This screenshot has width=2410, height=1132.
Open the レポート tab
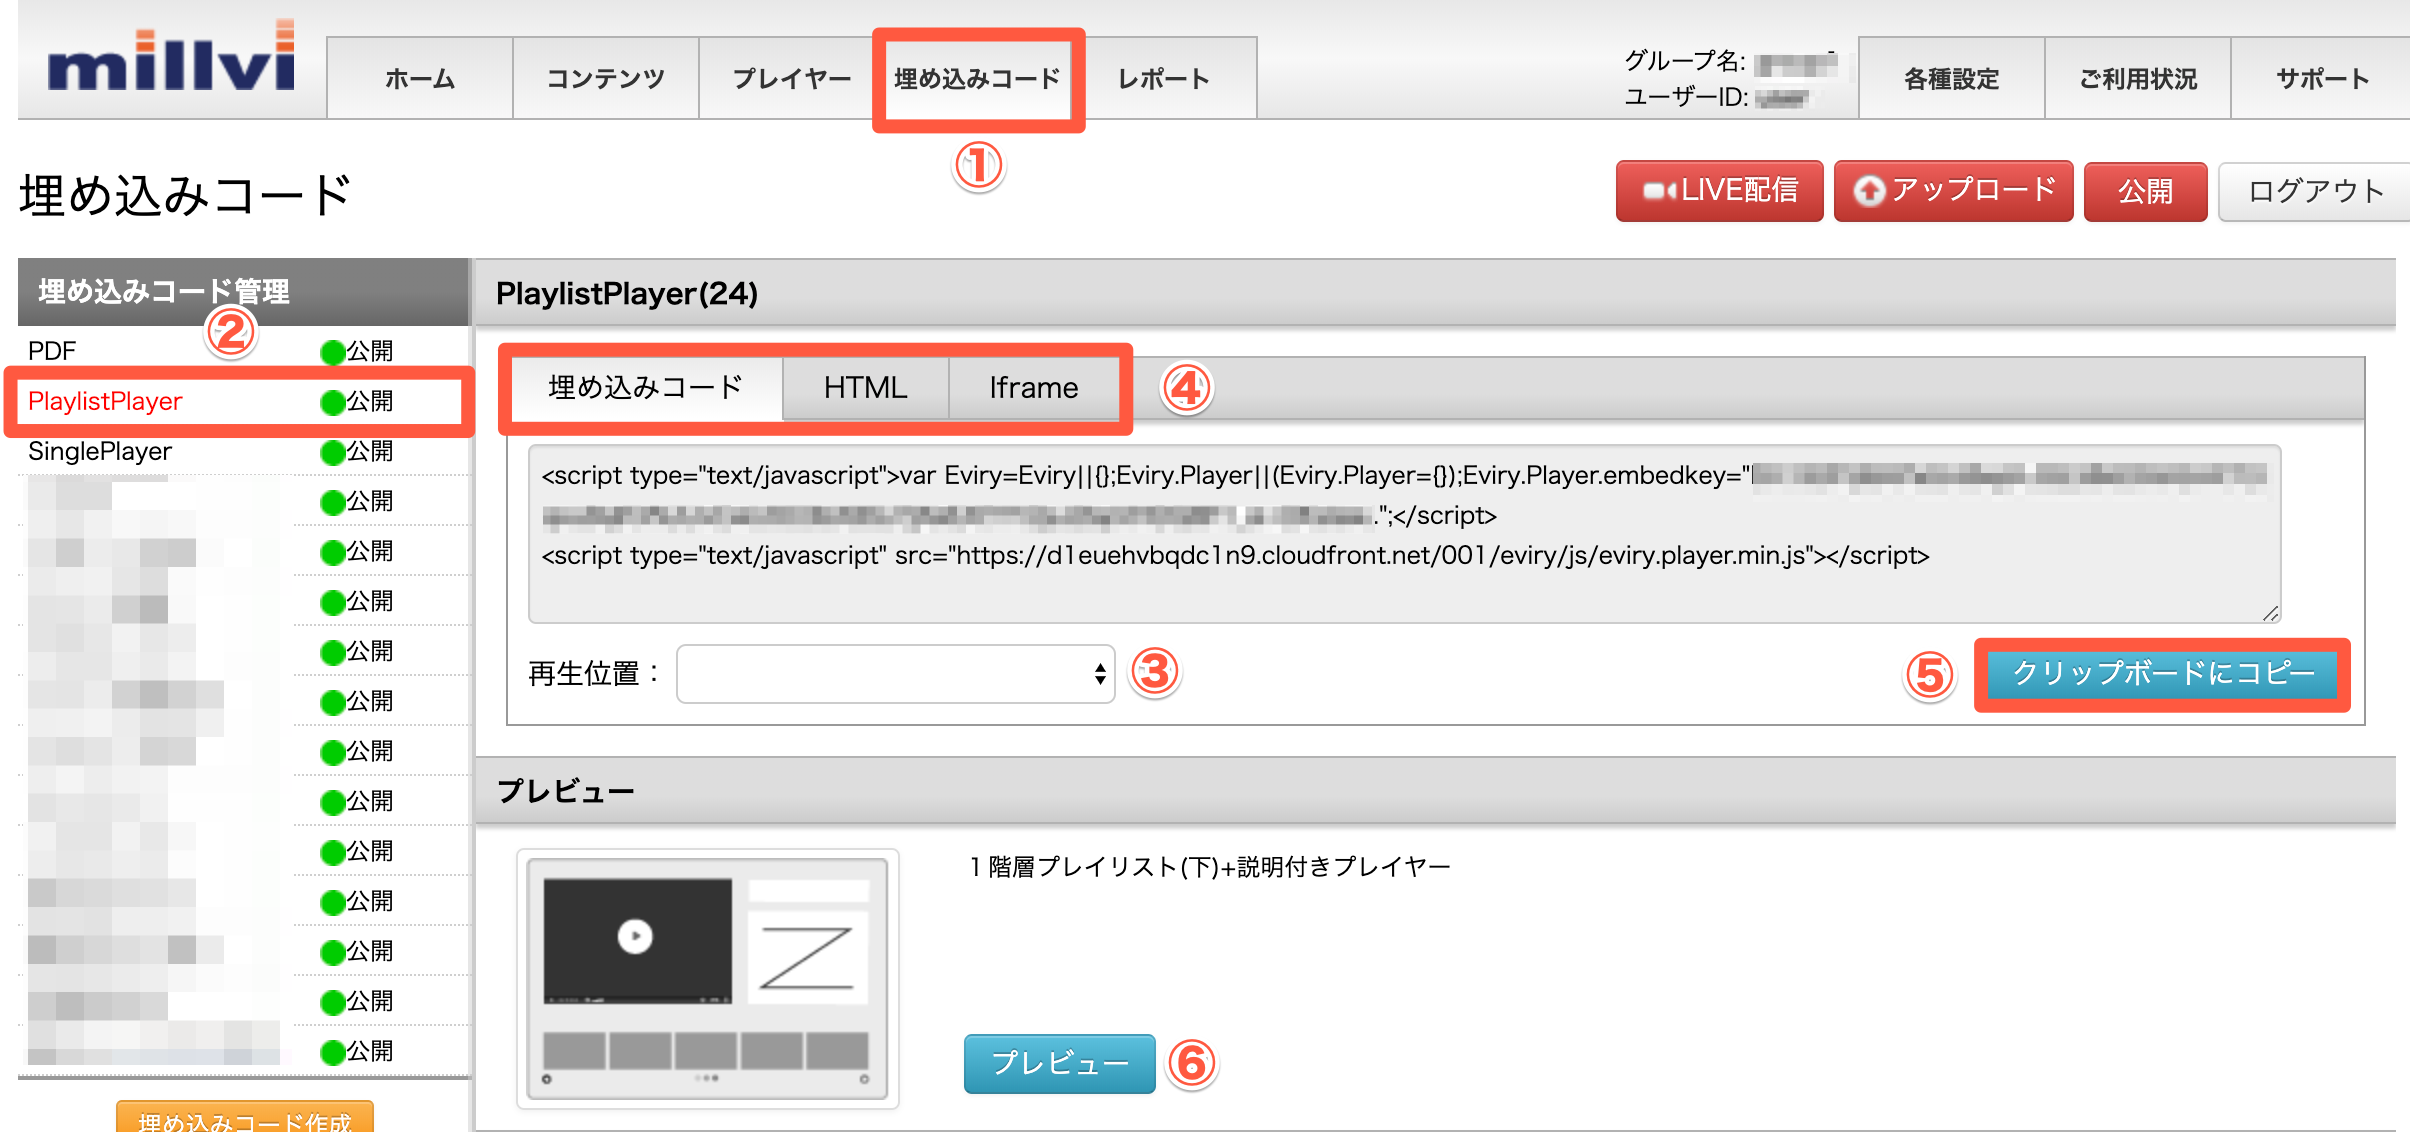click(1164, 79)
